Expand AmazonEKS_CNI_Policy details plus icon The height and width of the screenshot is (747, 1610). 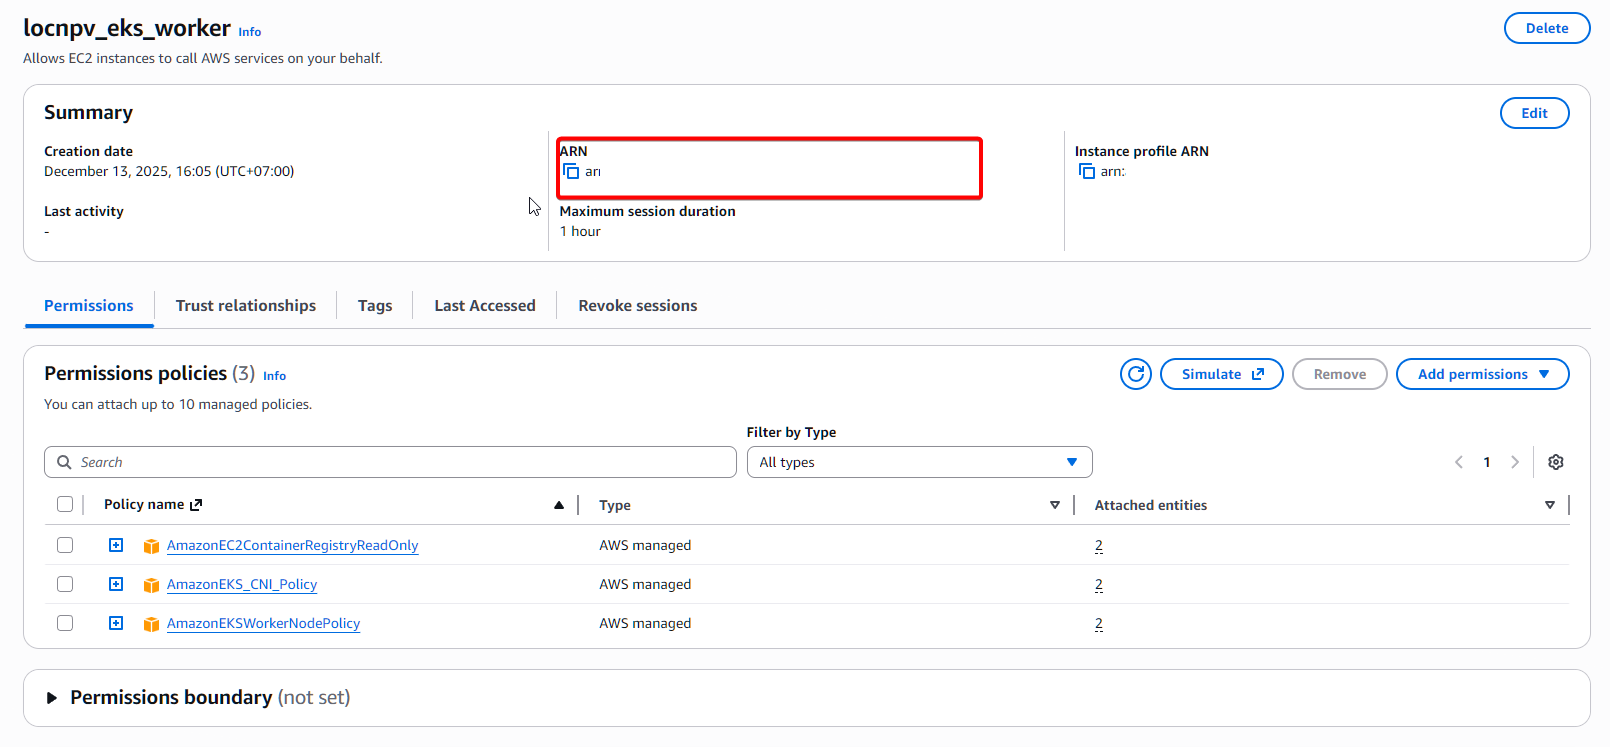(x=116, y=584)
